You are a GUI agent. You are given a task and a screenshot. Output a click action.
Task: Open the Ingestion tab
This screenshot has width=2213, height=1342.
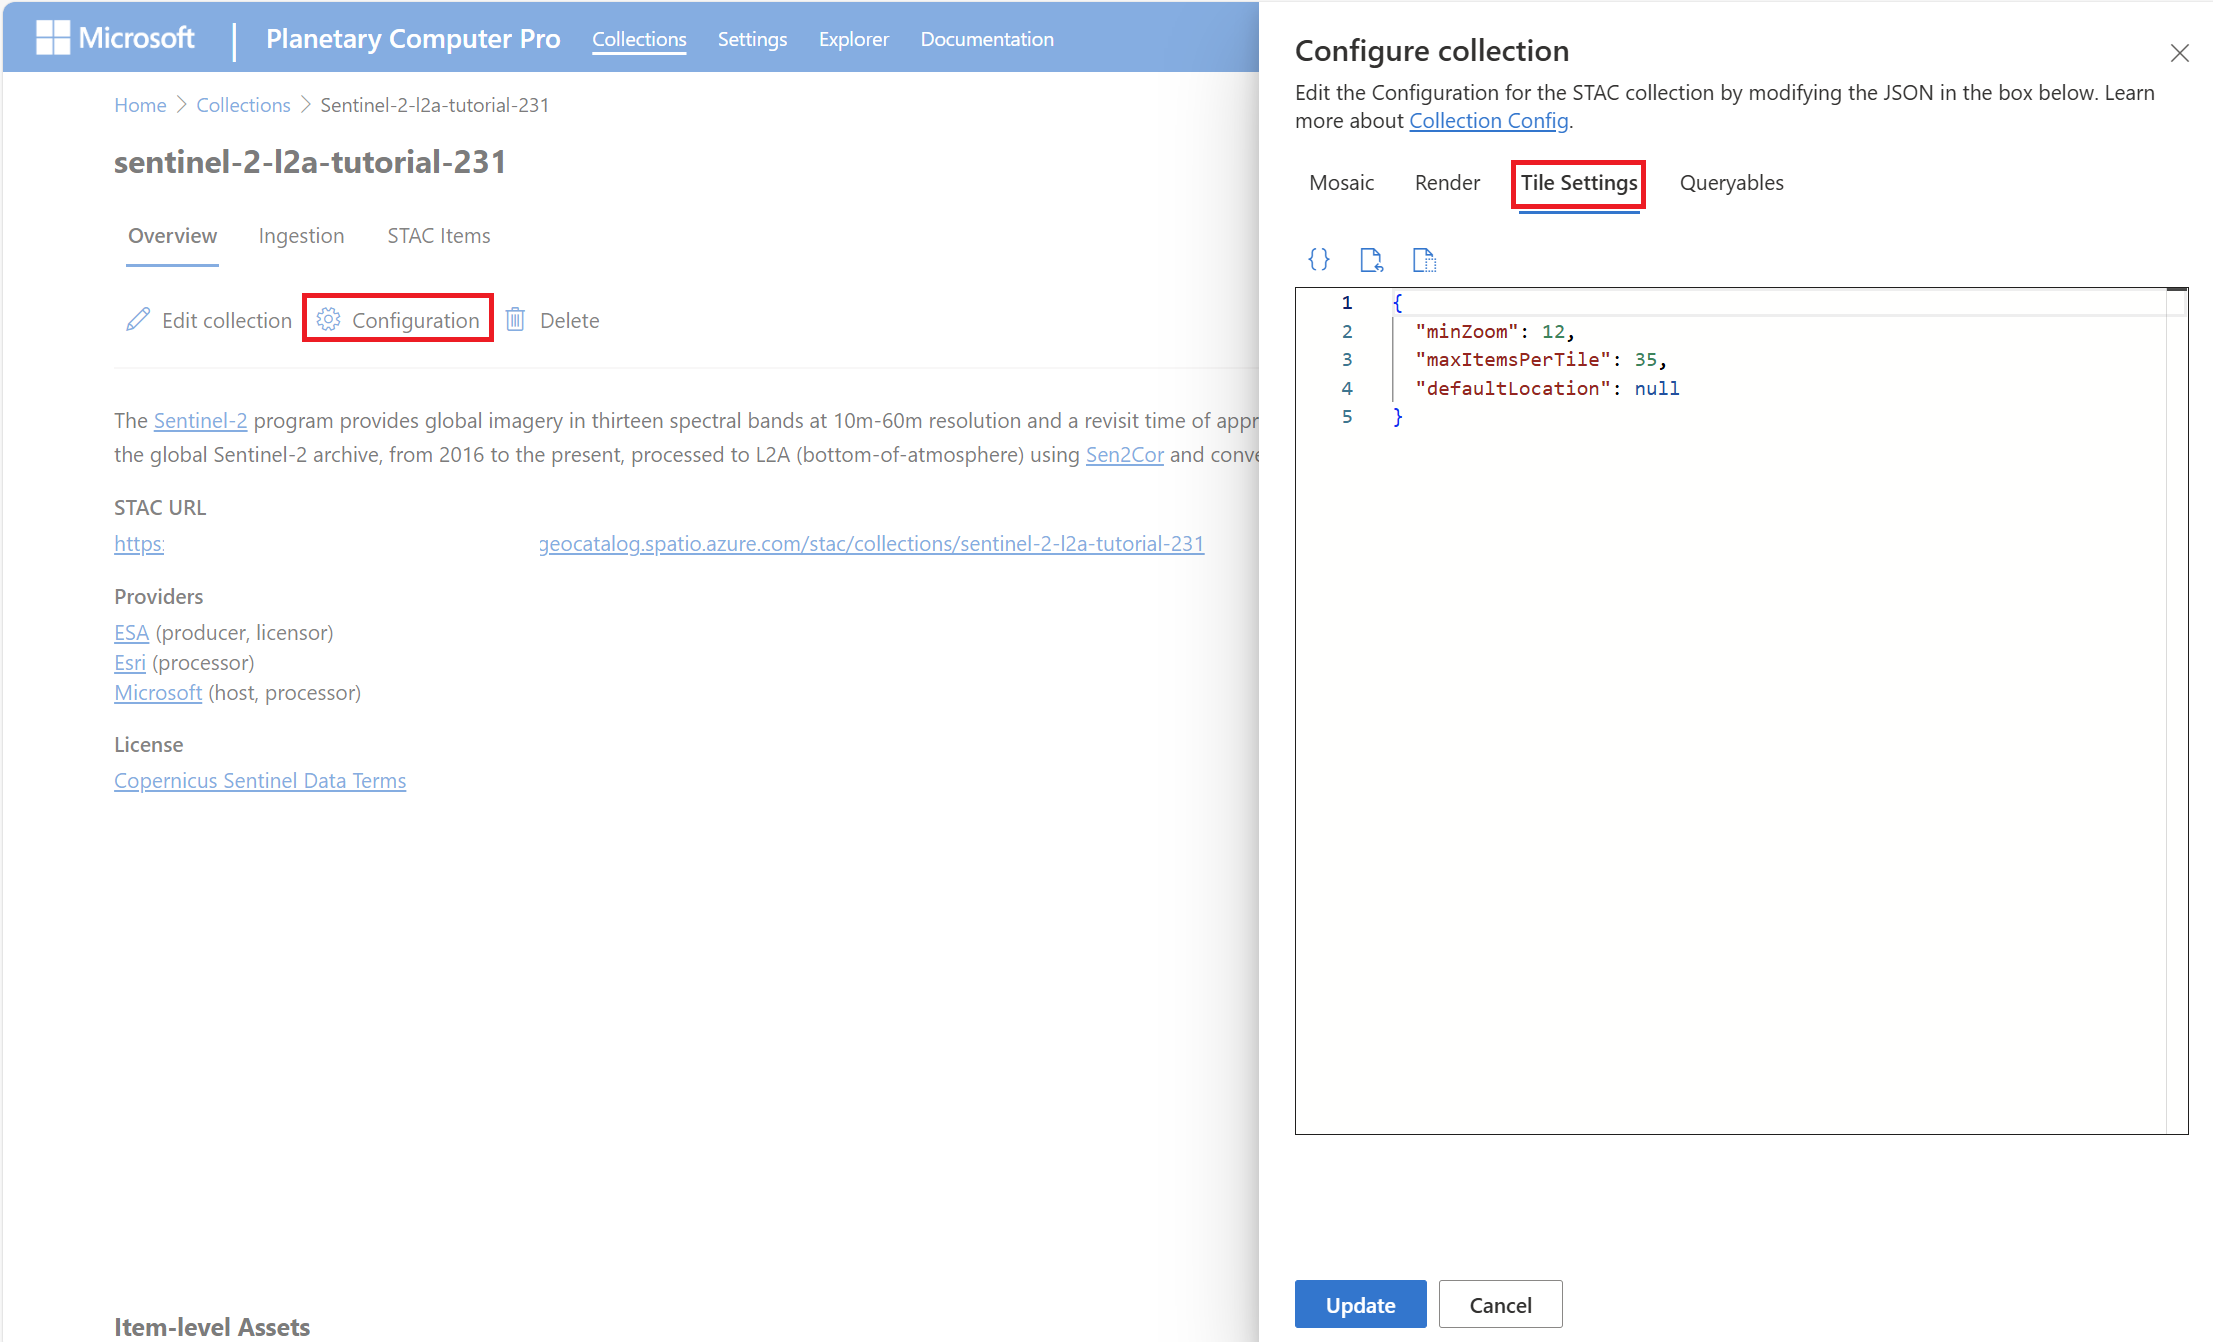[301, 236]
